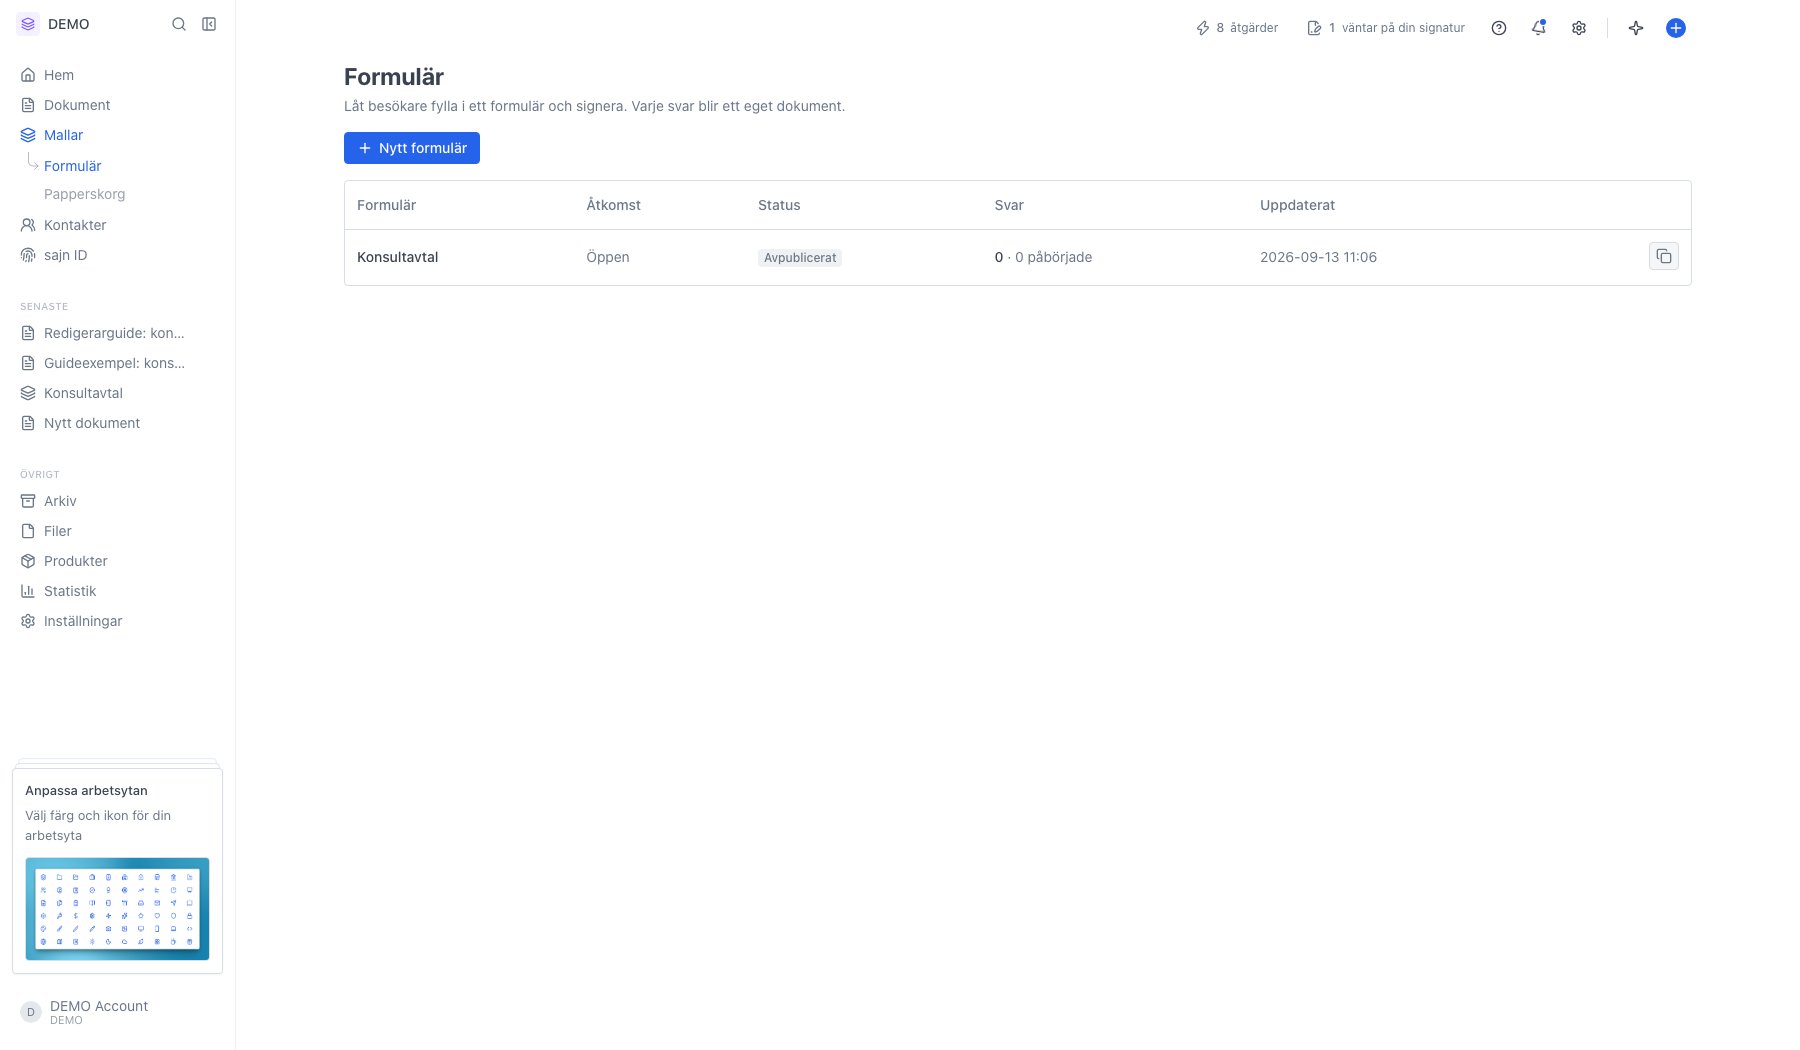Click the Mallar layers icon

(28, 135)
